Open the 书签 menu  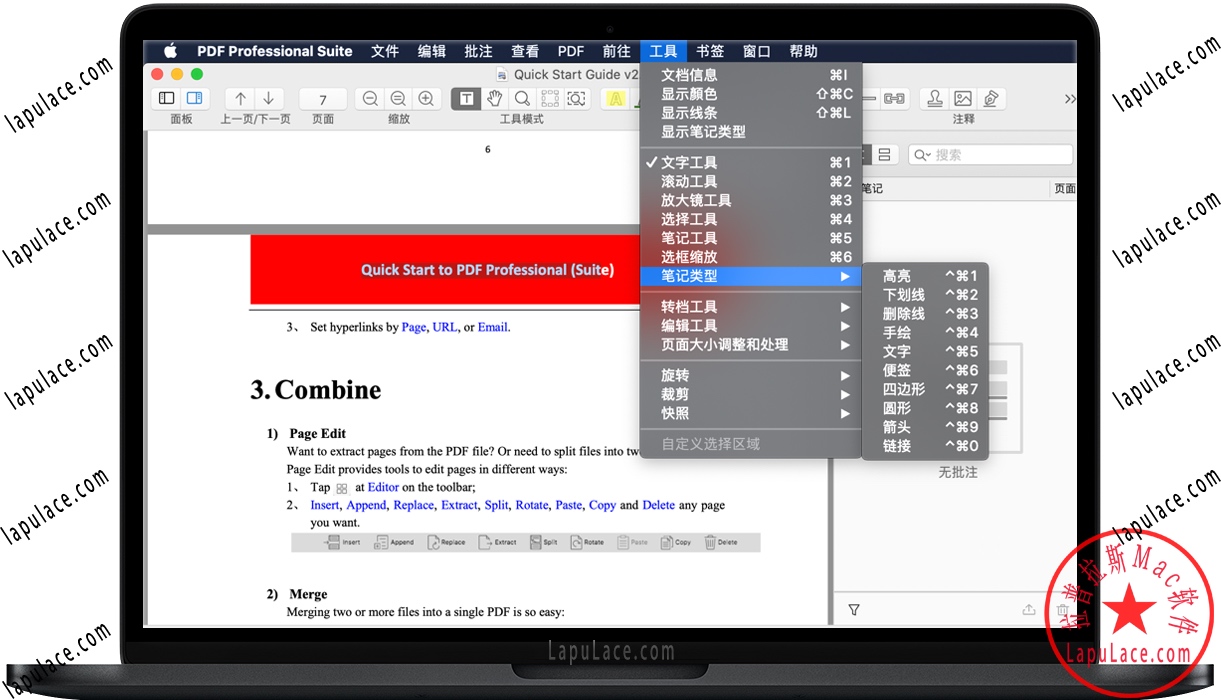(710, 51)
